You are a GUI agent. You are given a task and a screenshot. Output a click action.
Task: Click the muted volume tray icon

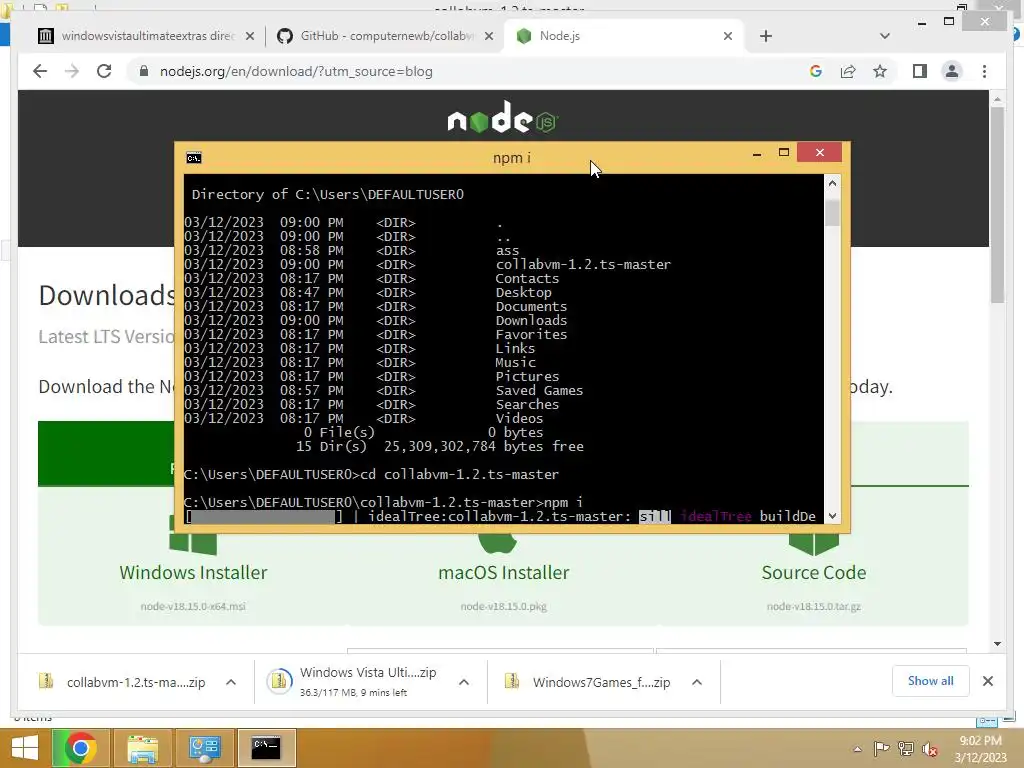click(x=929, y=749)
